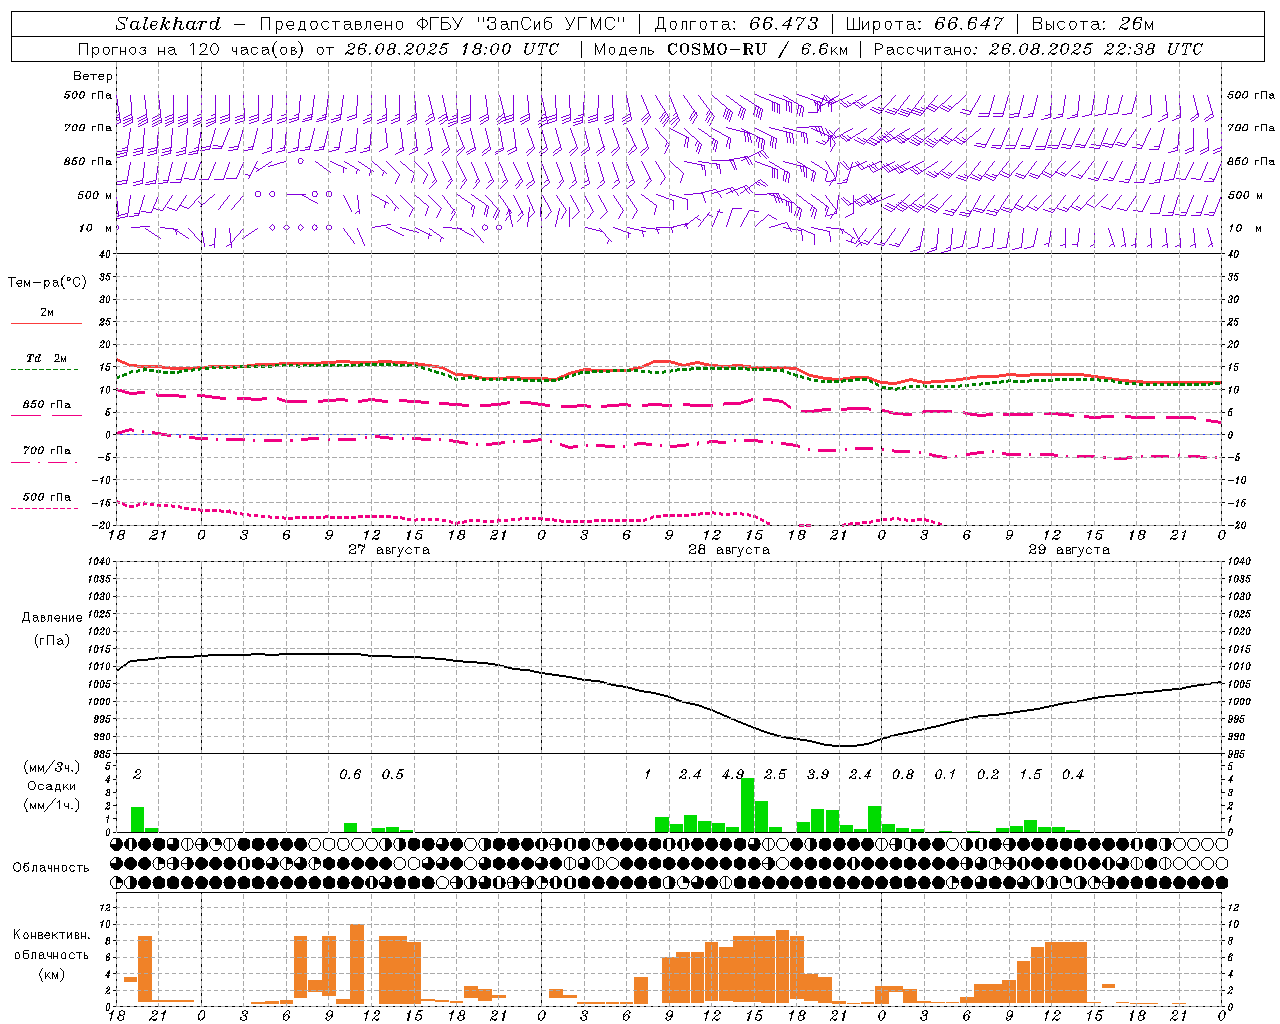Click the (мм/1ч.) precipitation unit label

pyautogui.click(x=51, y=805)
